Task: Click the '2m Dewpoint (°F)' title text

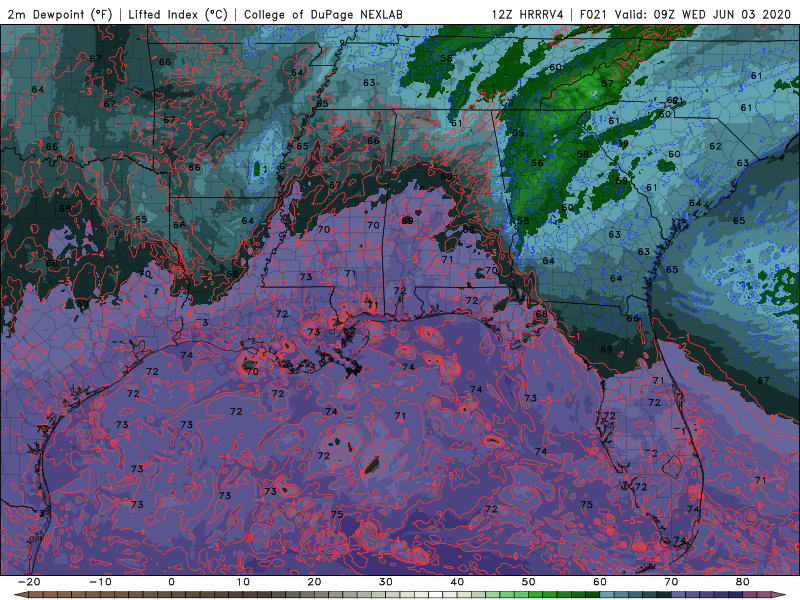Action: coord(60,14)
